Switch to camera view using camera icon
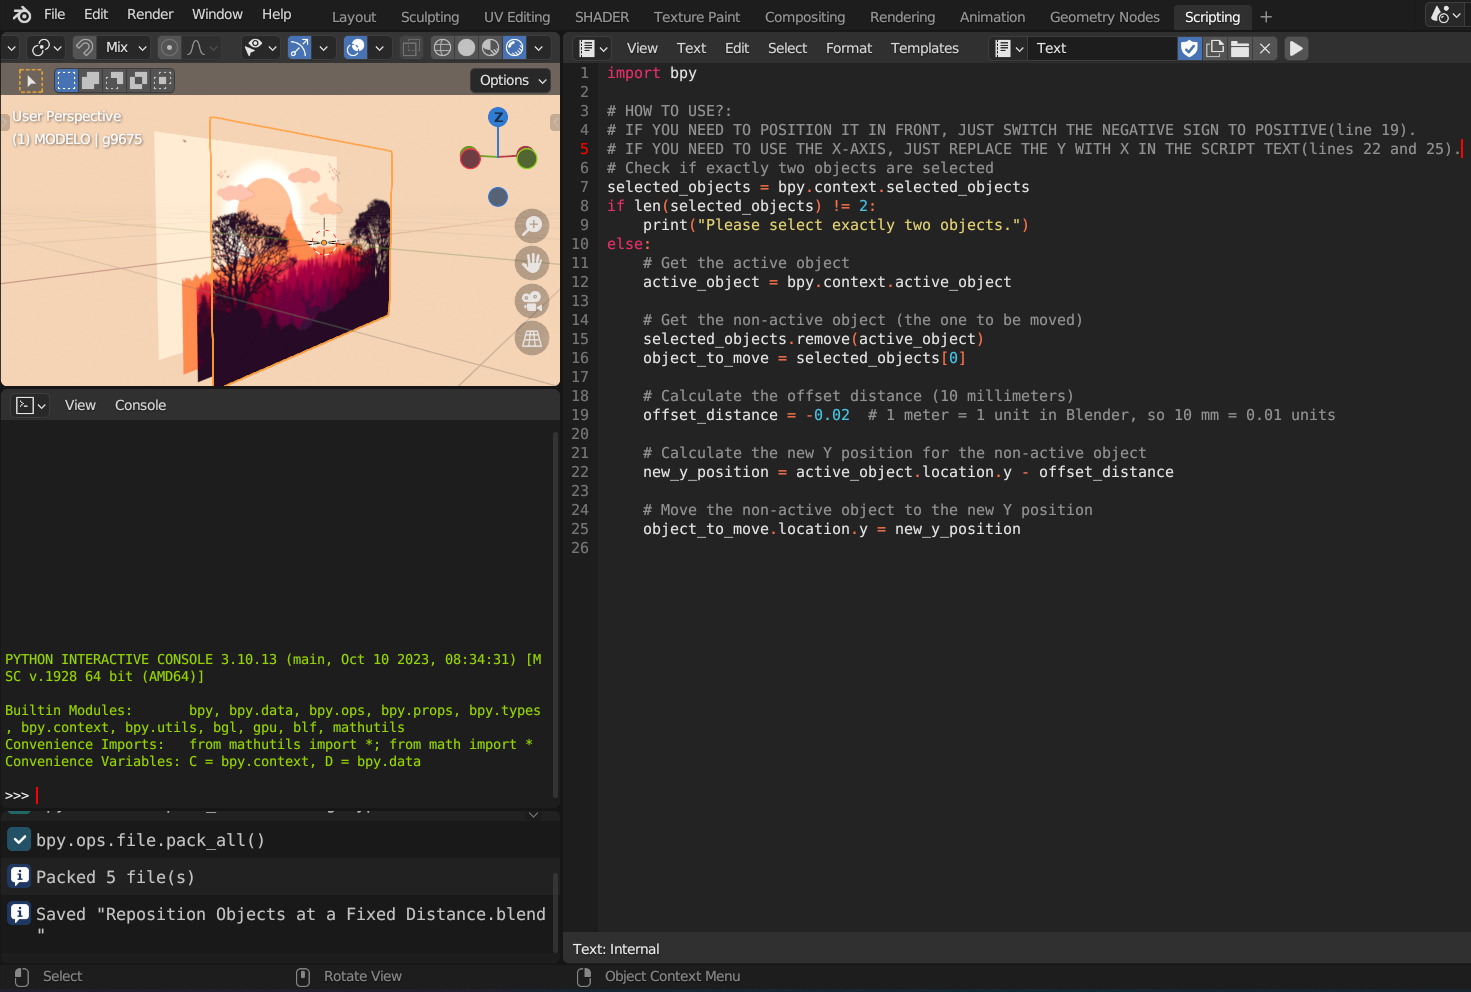The image size is (1471, 992). [x=532, y=300]
